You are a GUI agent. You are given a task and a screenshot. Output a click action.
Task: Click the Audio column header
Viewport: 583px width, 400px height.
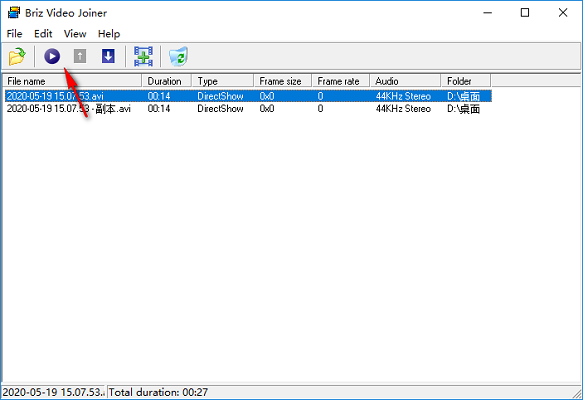tap(405, 81)
